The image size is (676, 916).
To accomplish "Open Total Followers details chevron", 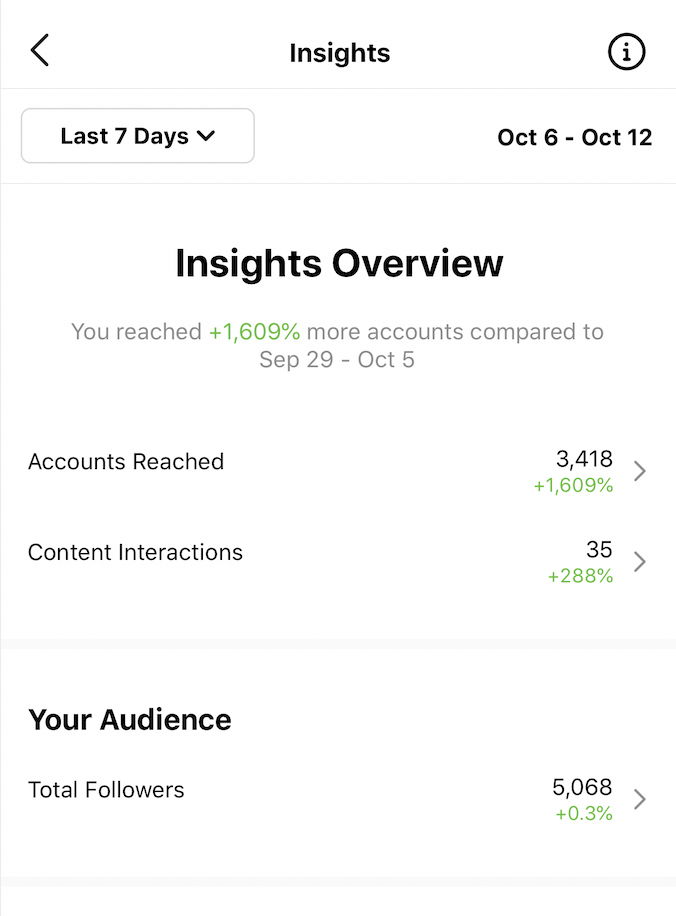I will tap(640, 799).
